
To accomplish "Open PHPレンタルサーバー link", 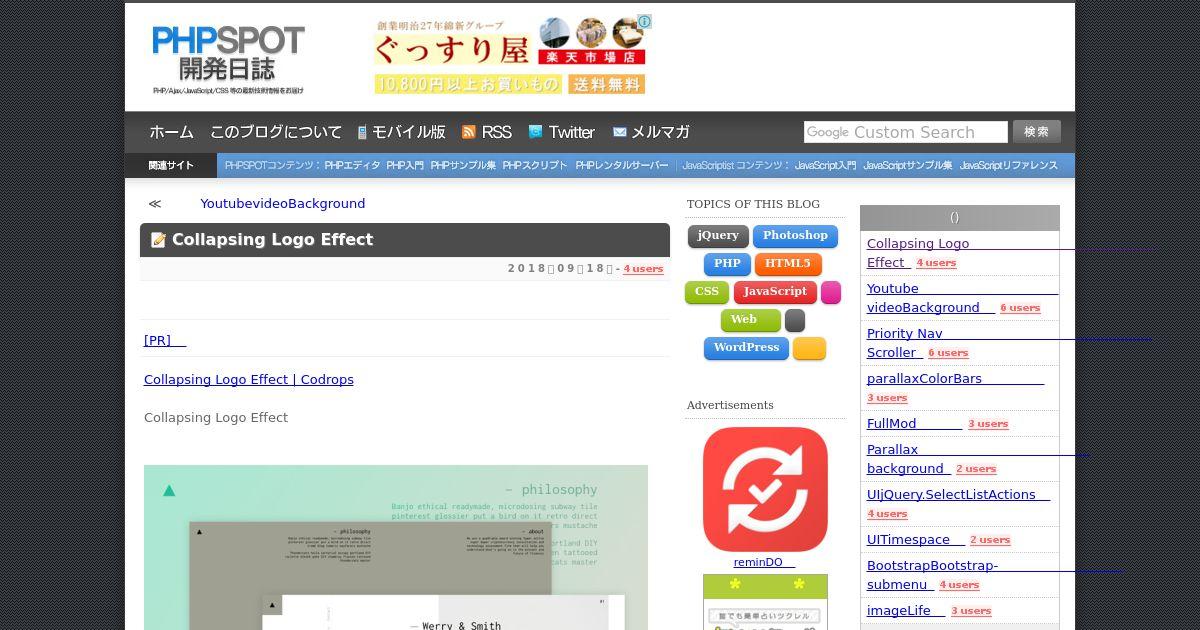I will (622, 166).
